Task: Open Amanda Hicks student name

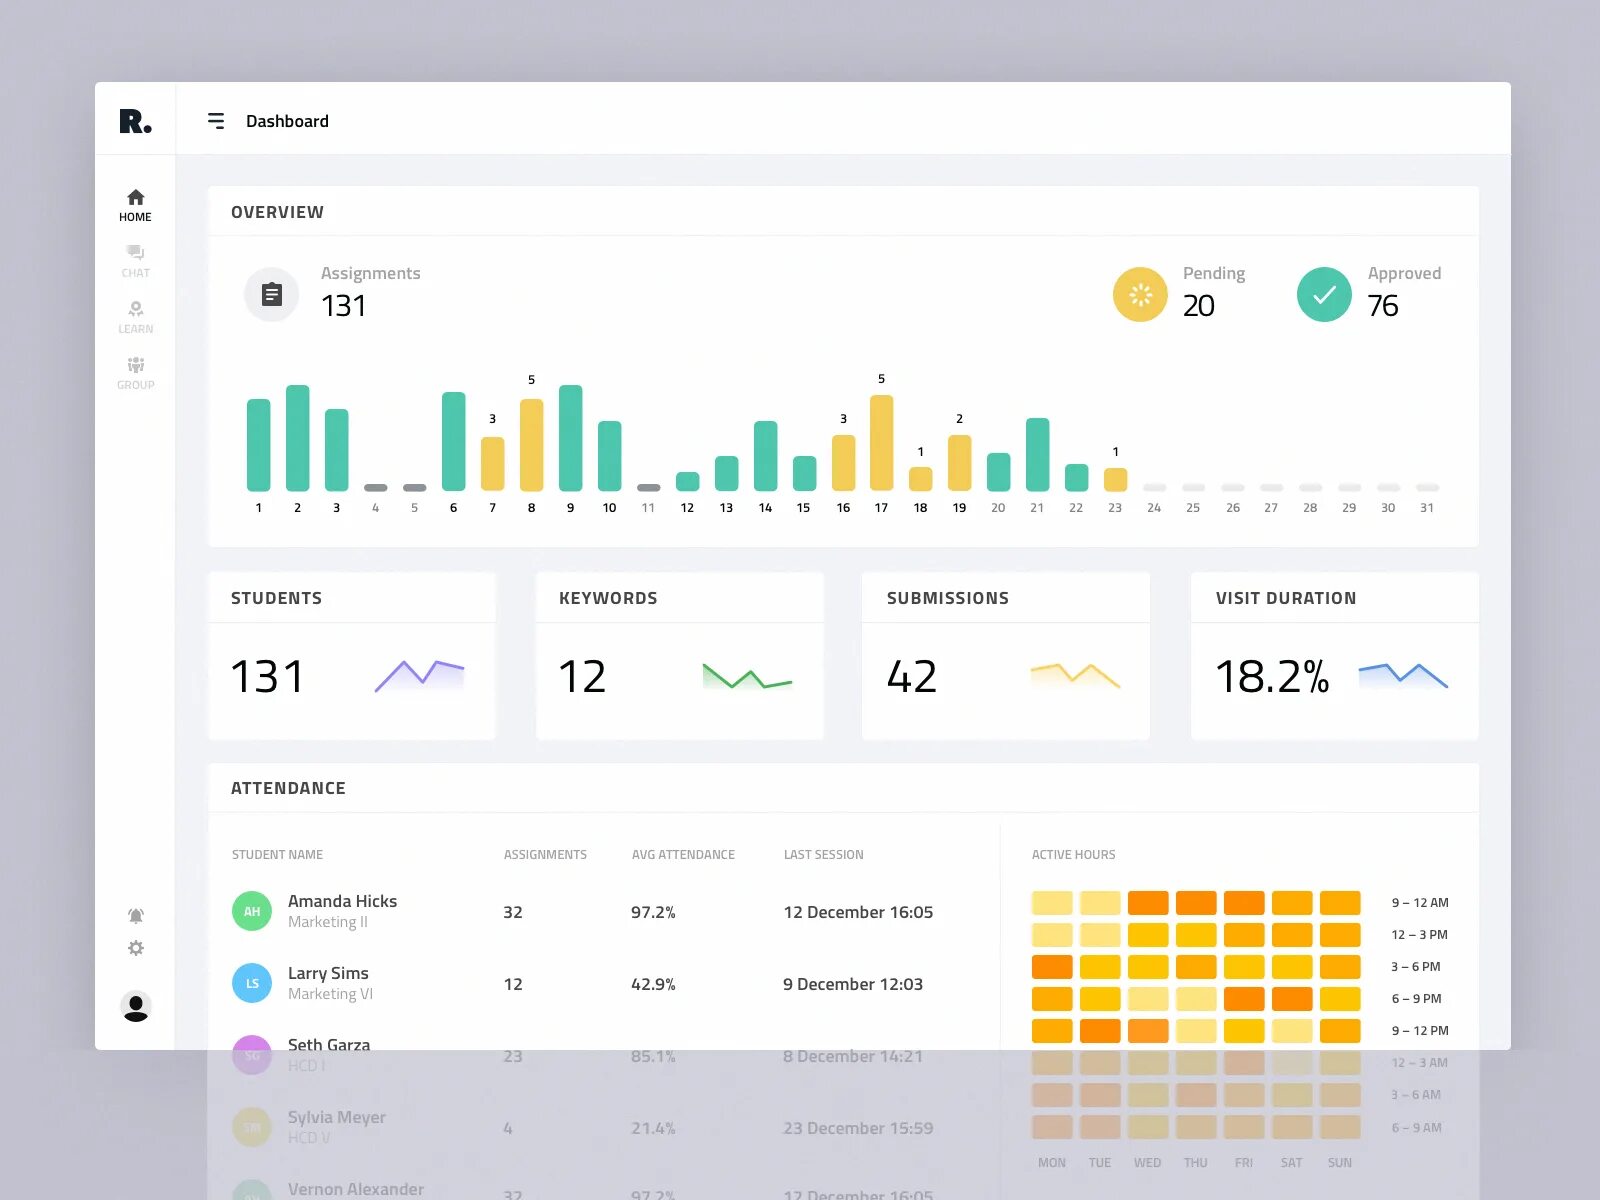Action: (342, 901)
